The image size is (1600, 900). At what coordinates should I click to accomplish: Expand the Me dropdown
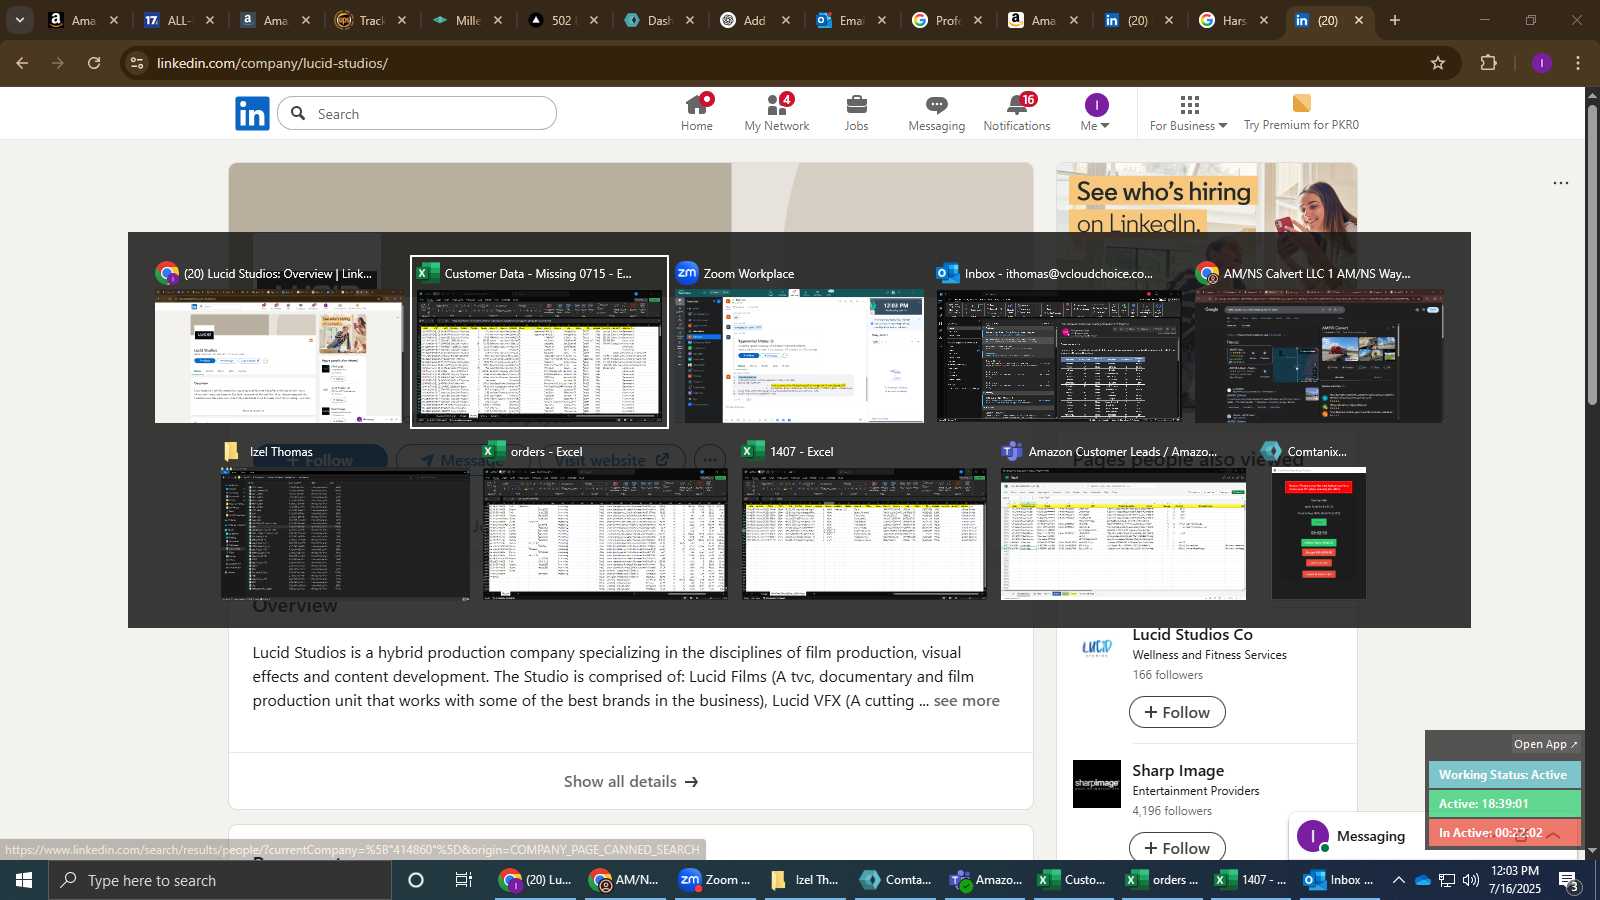coord(1096,113)
